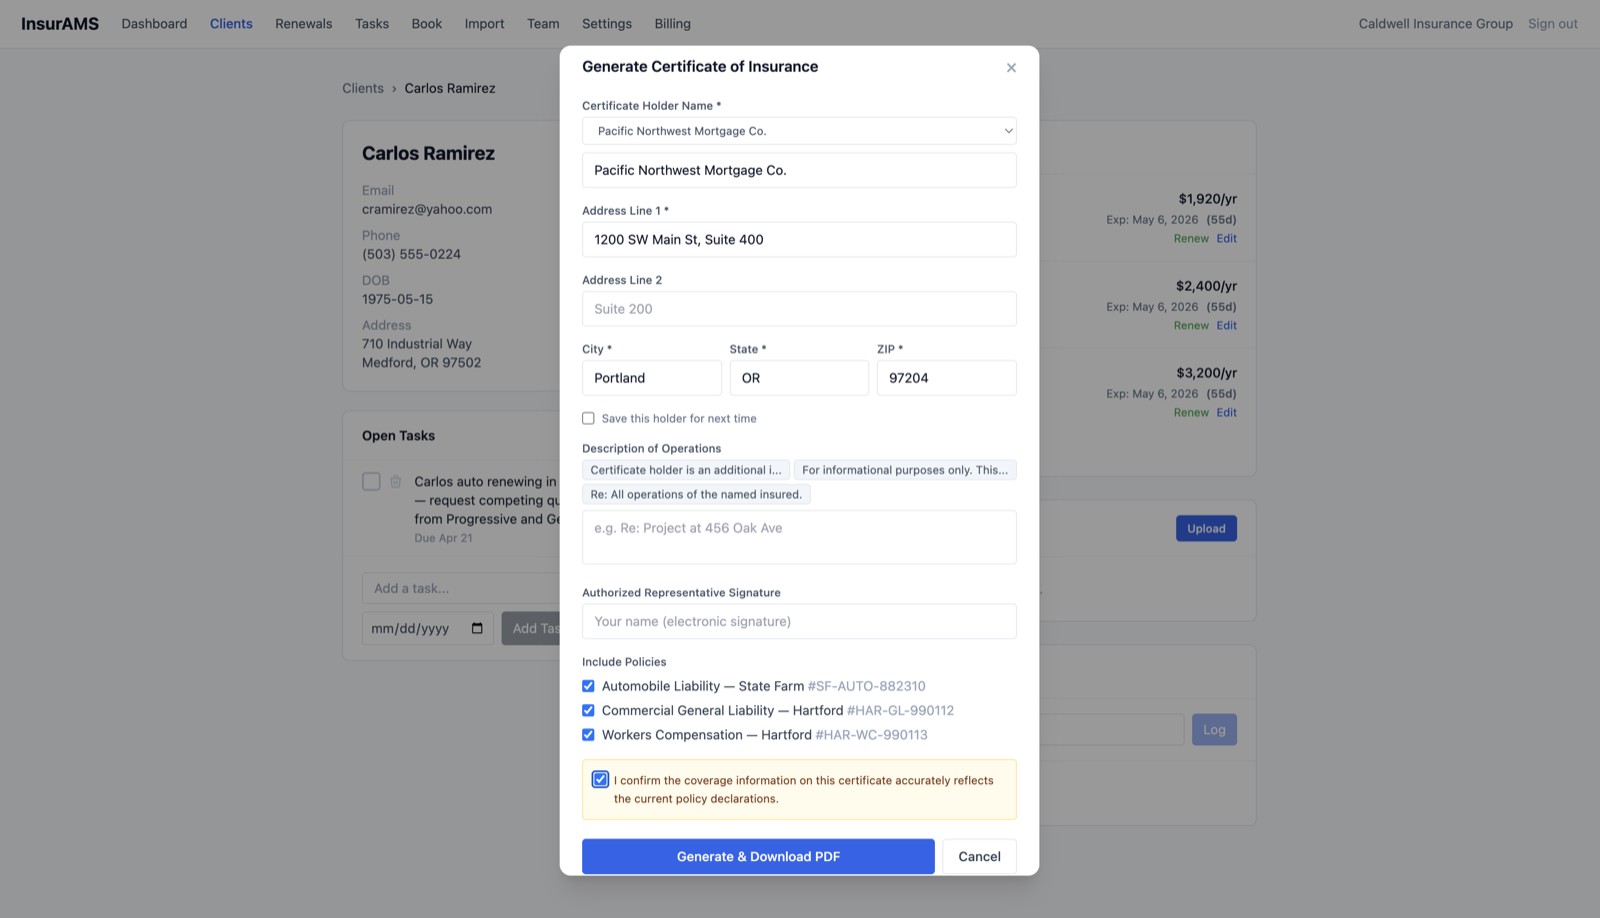Delete the Carlos auto renewing task

point(394,481)
